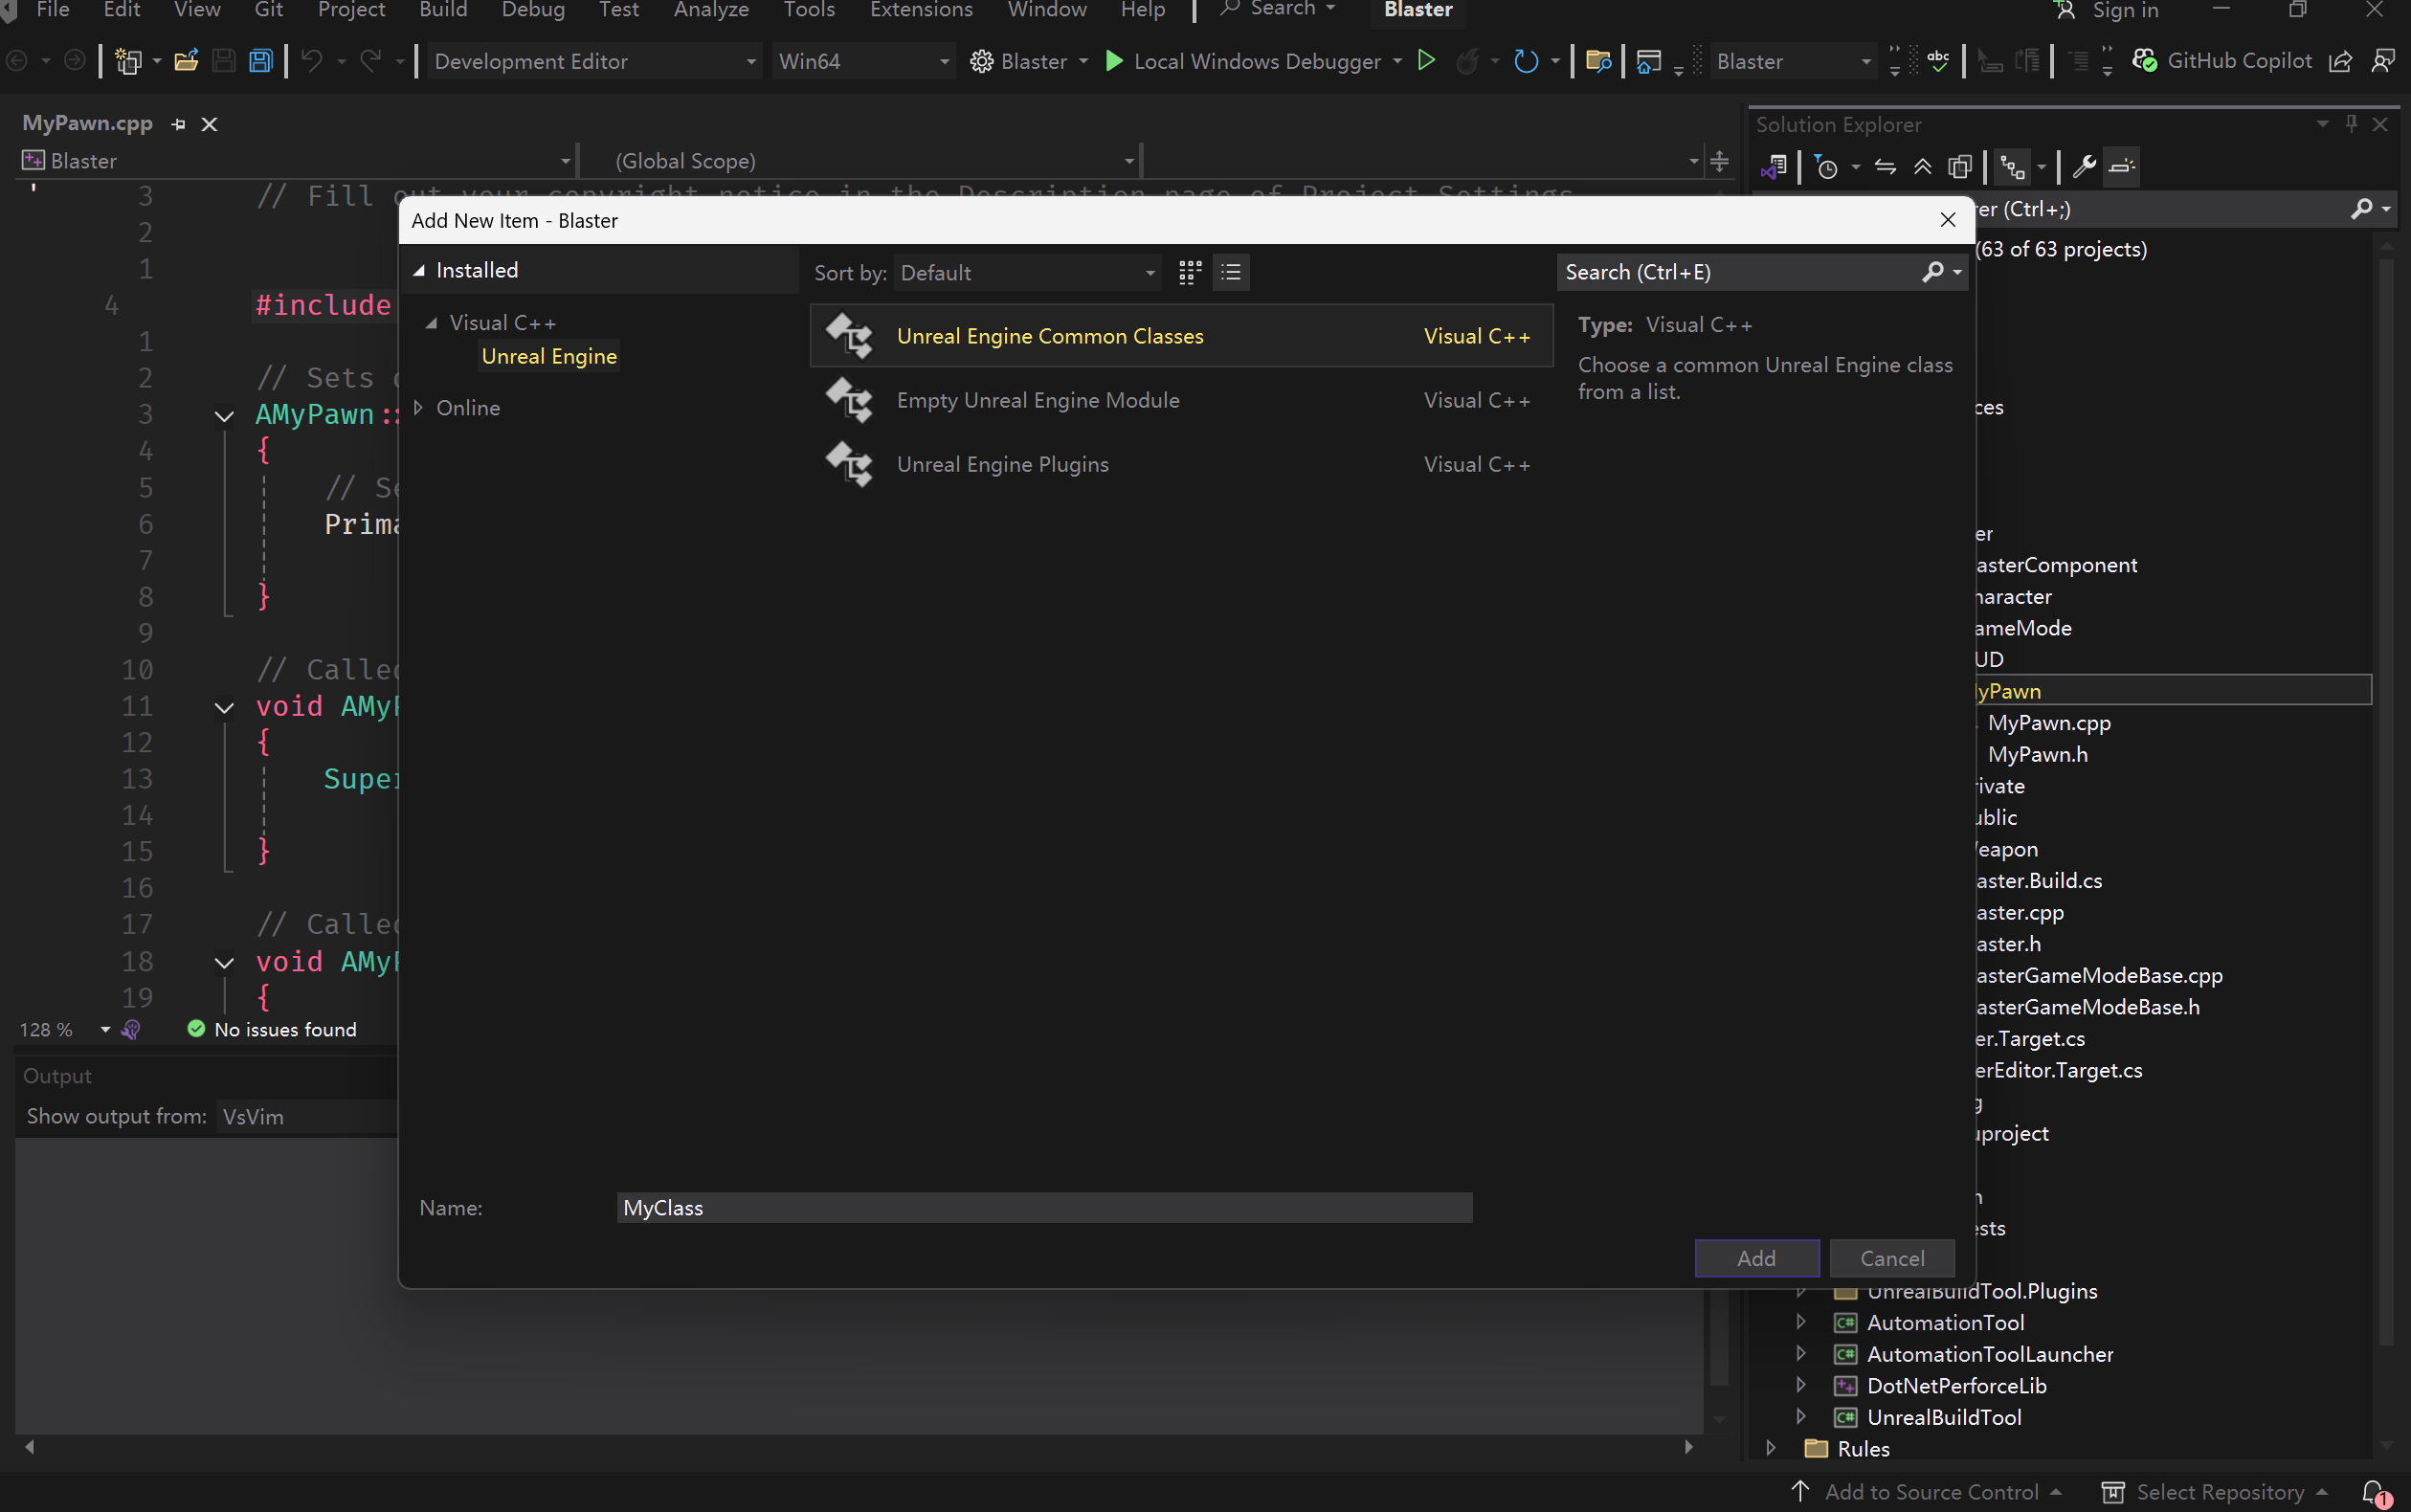Click Add button in dialog
The height and width of the screenshot is (1512, 2411).
pyautogui.click(x=1757, y=1258)
